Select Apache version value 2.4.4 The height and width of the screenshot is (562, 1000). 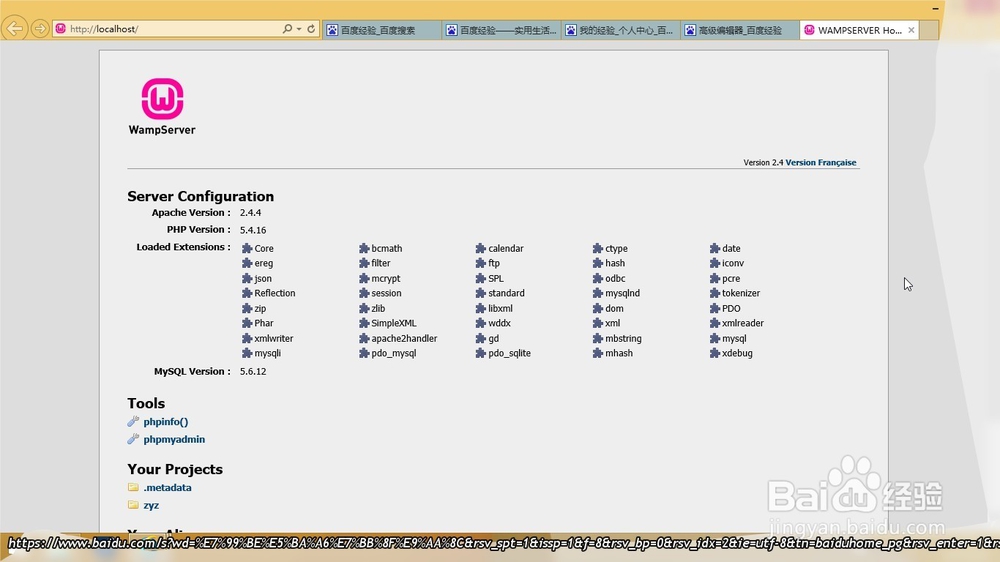[x=250, y=213]
